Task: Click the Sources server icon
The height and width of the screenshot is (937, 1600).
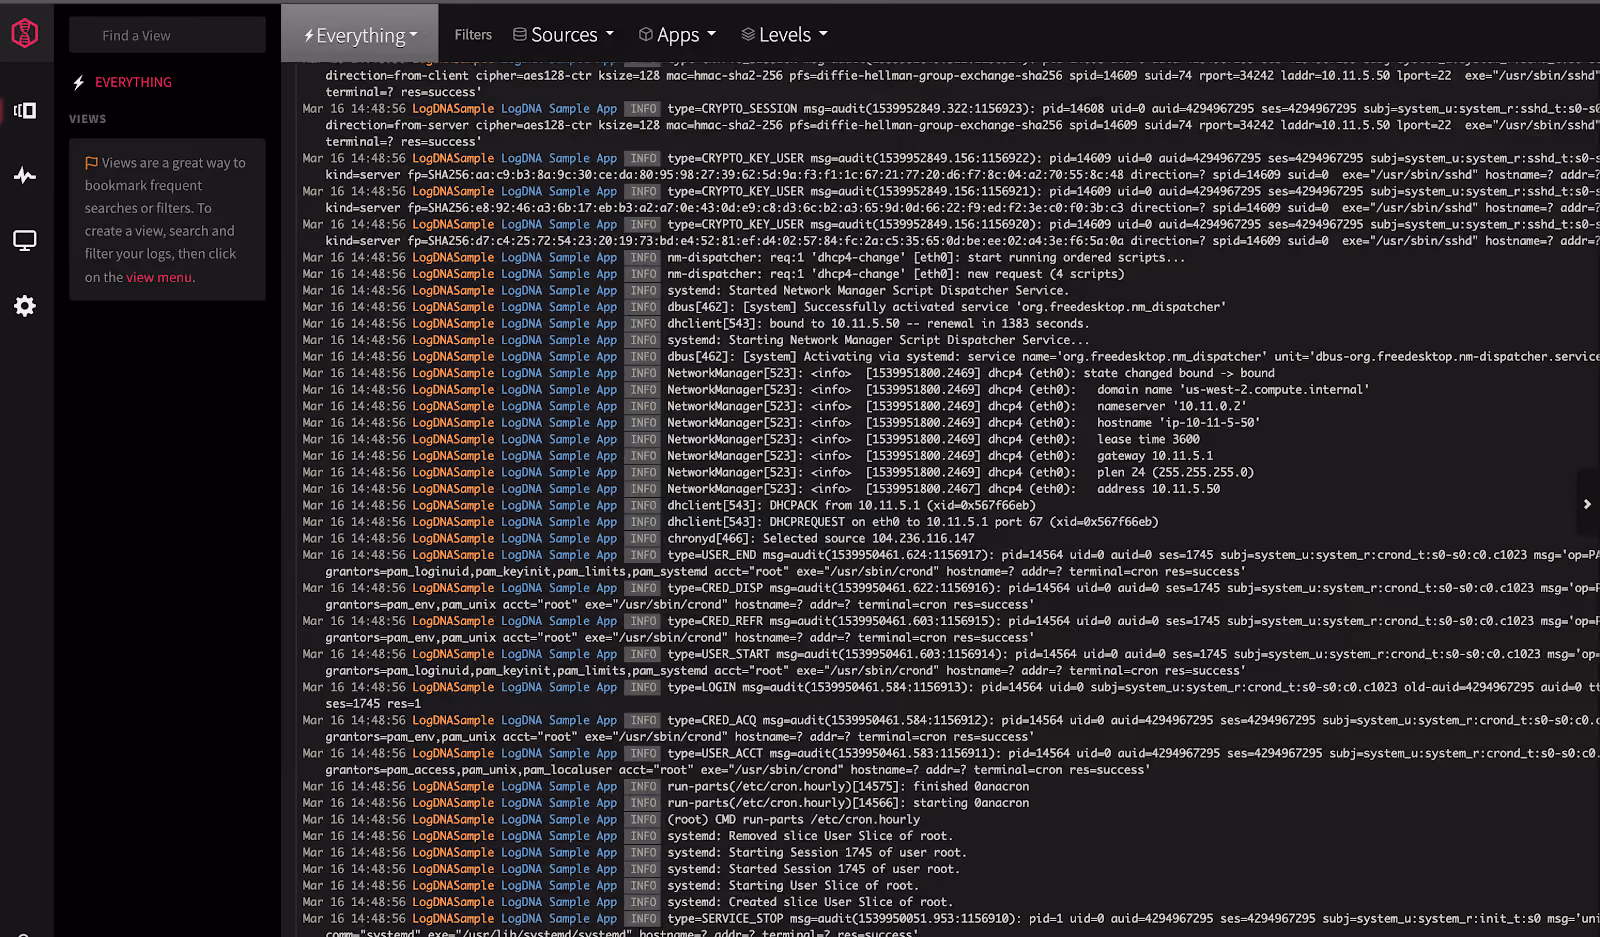Action: (520, 34)
